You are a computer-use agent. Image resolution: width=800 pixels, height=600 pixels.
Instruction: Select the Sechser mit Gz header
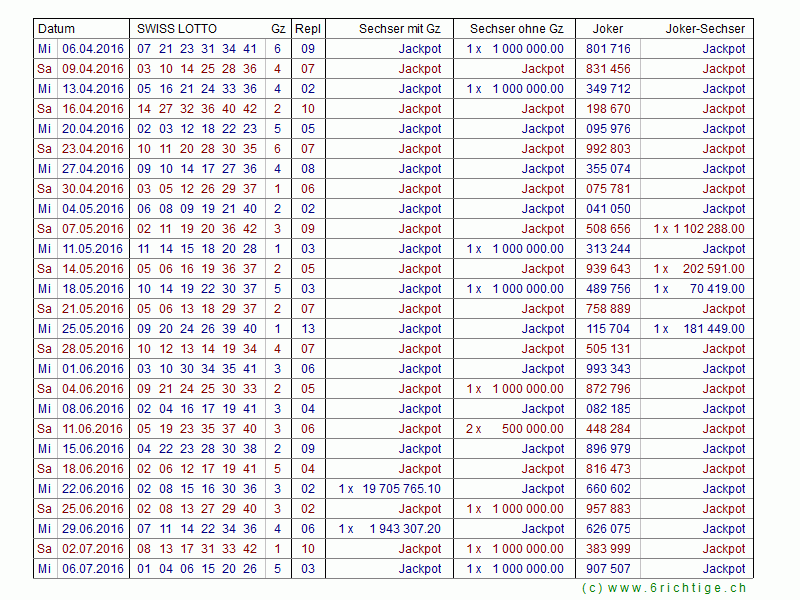[x=400, y=29]
